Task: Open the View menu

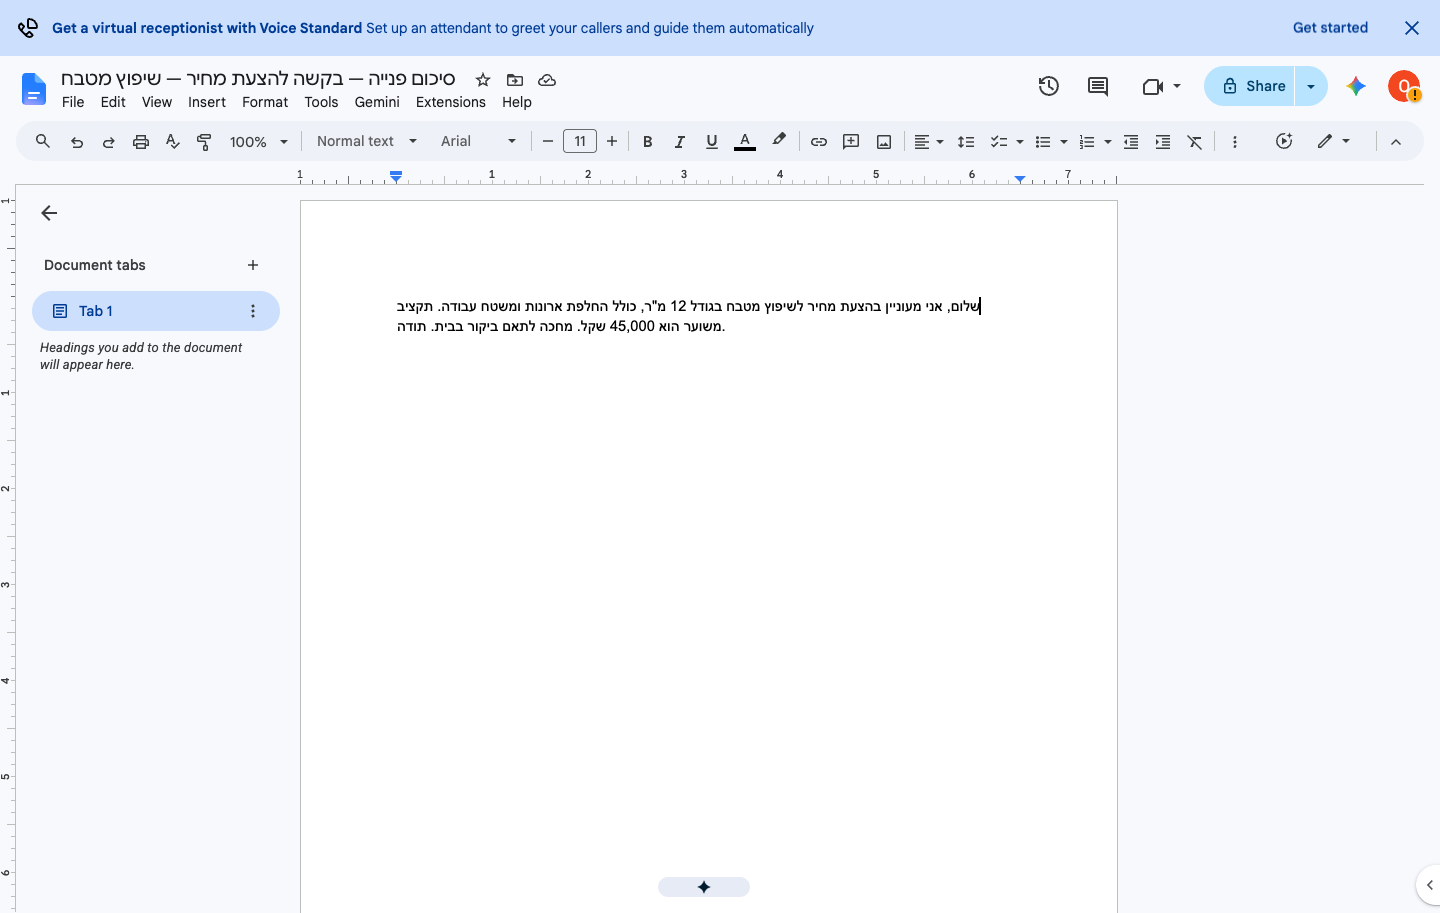Action: tap(157, 102)
